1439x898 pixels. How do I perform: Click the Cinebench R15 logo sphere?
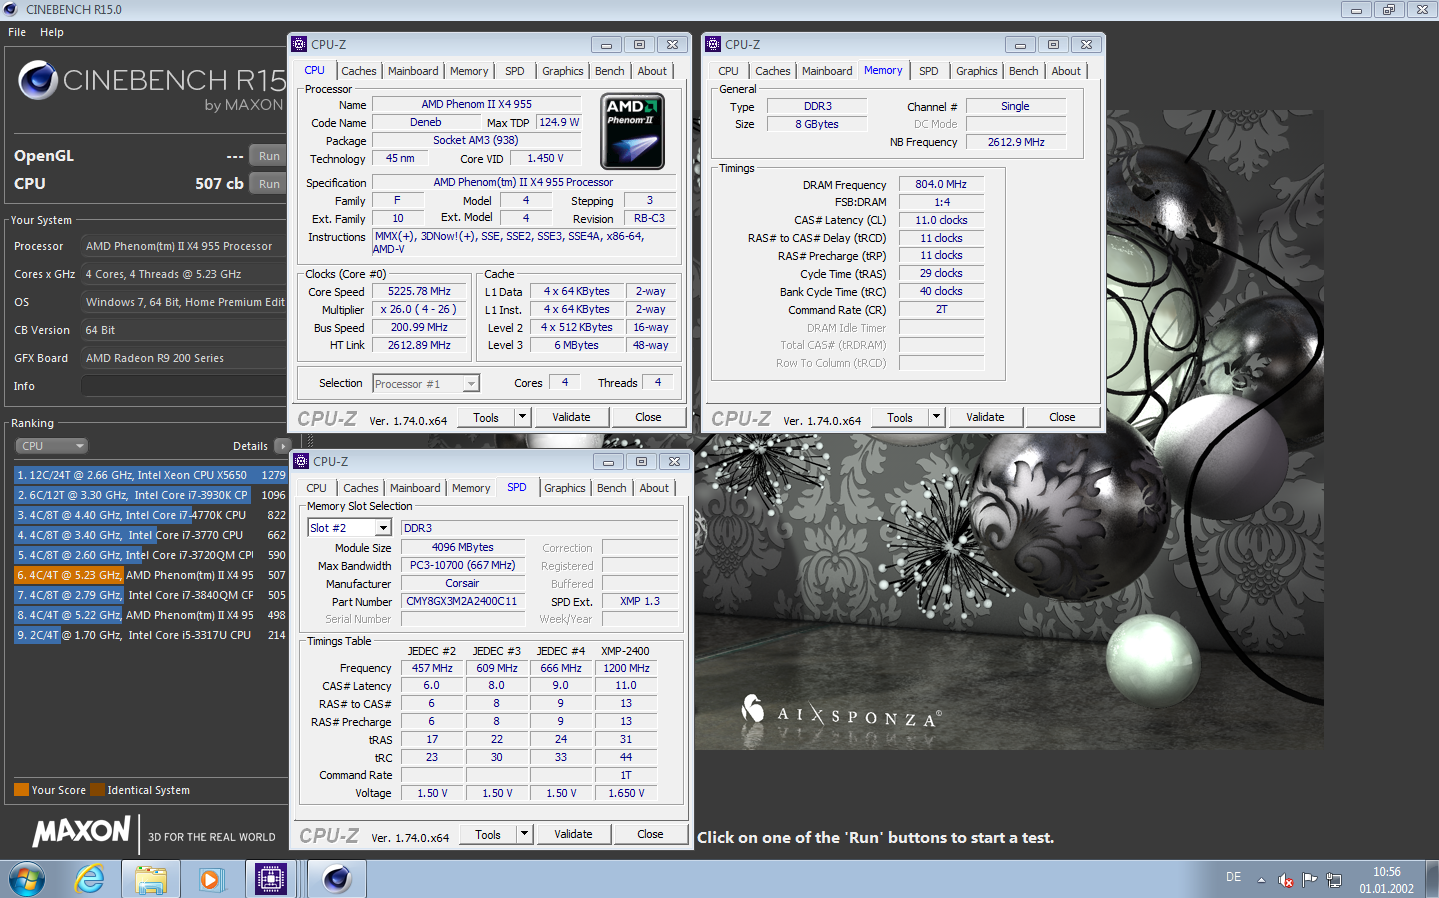[38, 80]
